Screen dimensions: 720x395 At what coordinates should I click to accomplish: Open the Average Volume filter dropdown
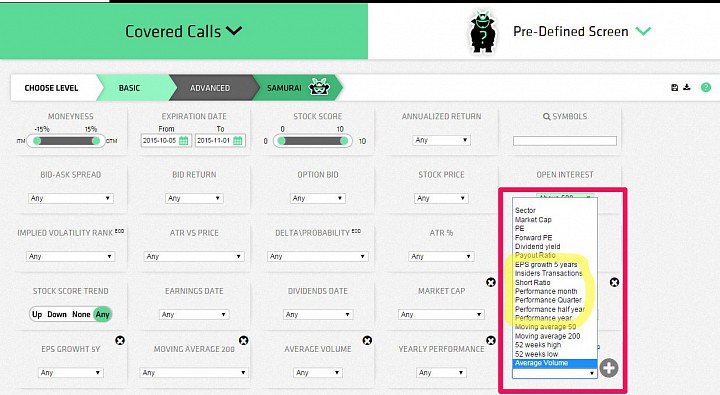click(318, 372)
